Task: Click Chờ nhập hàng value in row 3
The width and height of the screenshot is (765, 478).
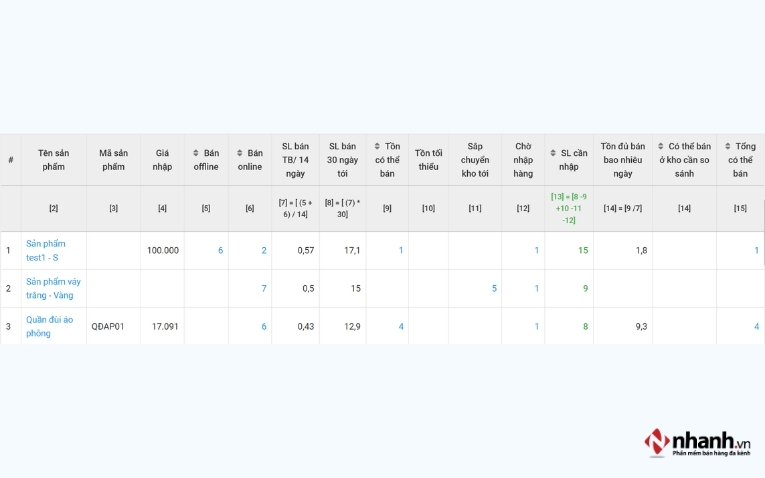Action: [537, 327]
